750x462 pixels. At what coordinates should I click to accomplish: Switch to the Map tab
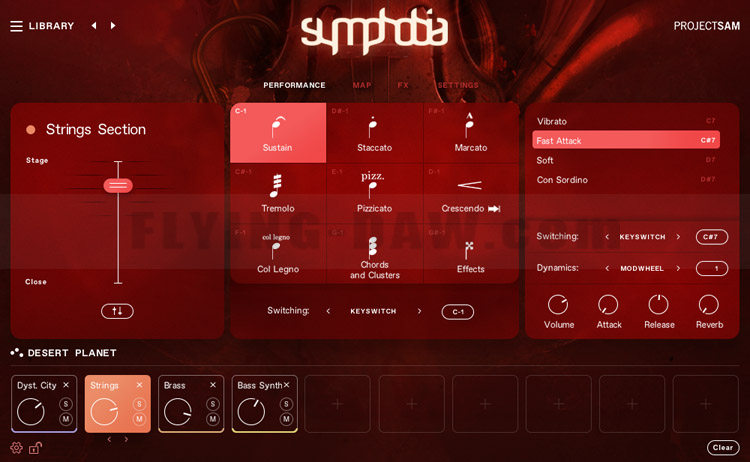pyautogui.click(x=362, y=85)
